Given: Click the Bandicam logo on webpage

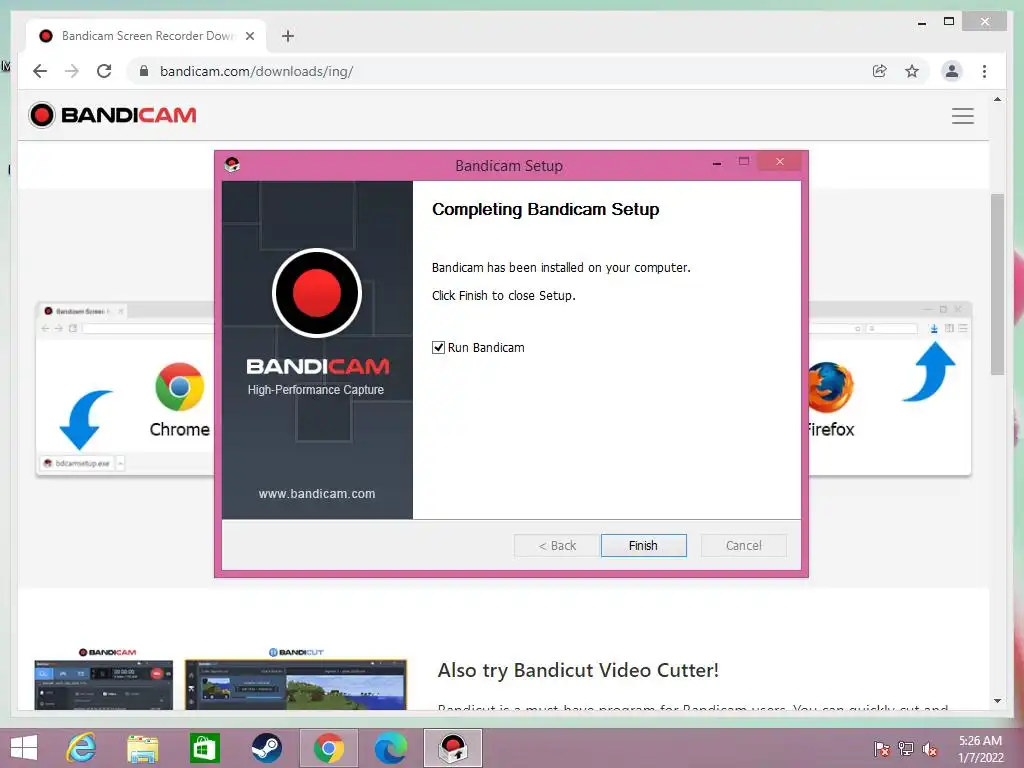Looking at the screenshot, I should click(112, 115).
